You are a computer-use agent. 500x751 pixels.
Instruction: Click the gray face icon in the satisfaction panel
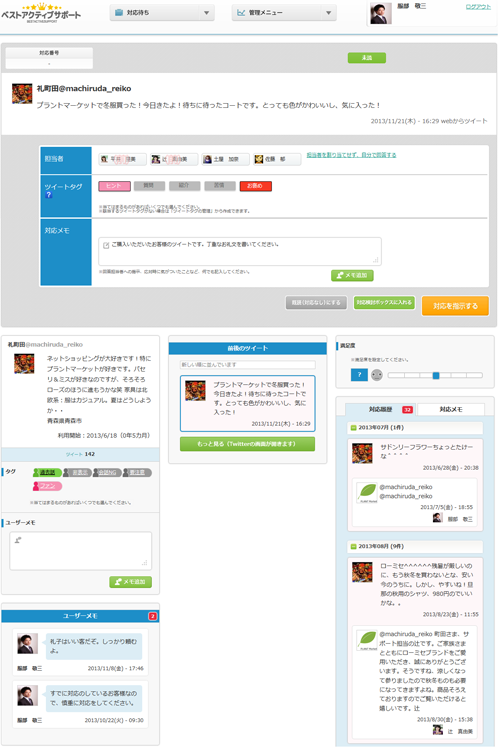(x=377, y=375)
